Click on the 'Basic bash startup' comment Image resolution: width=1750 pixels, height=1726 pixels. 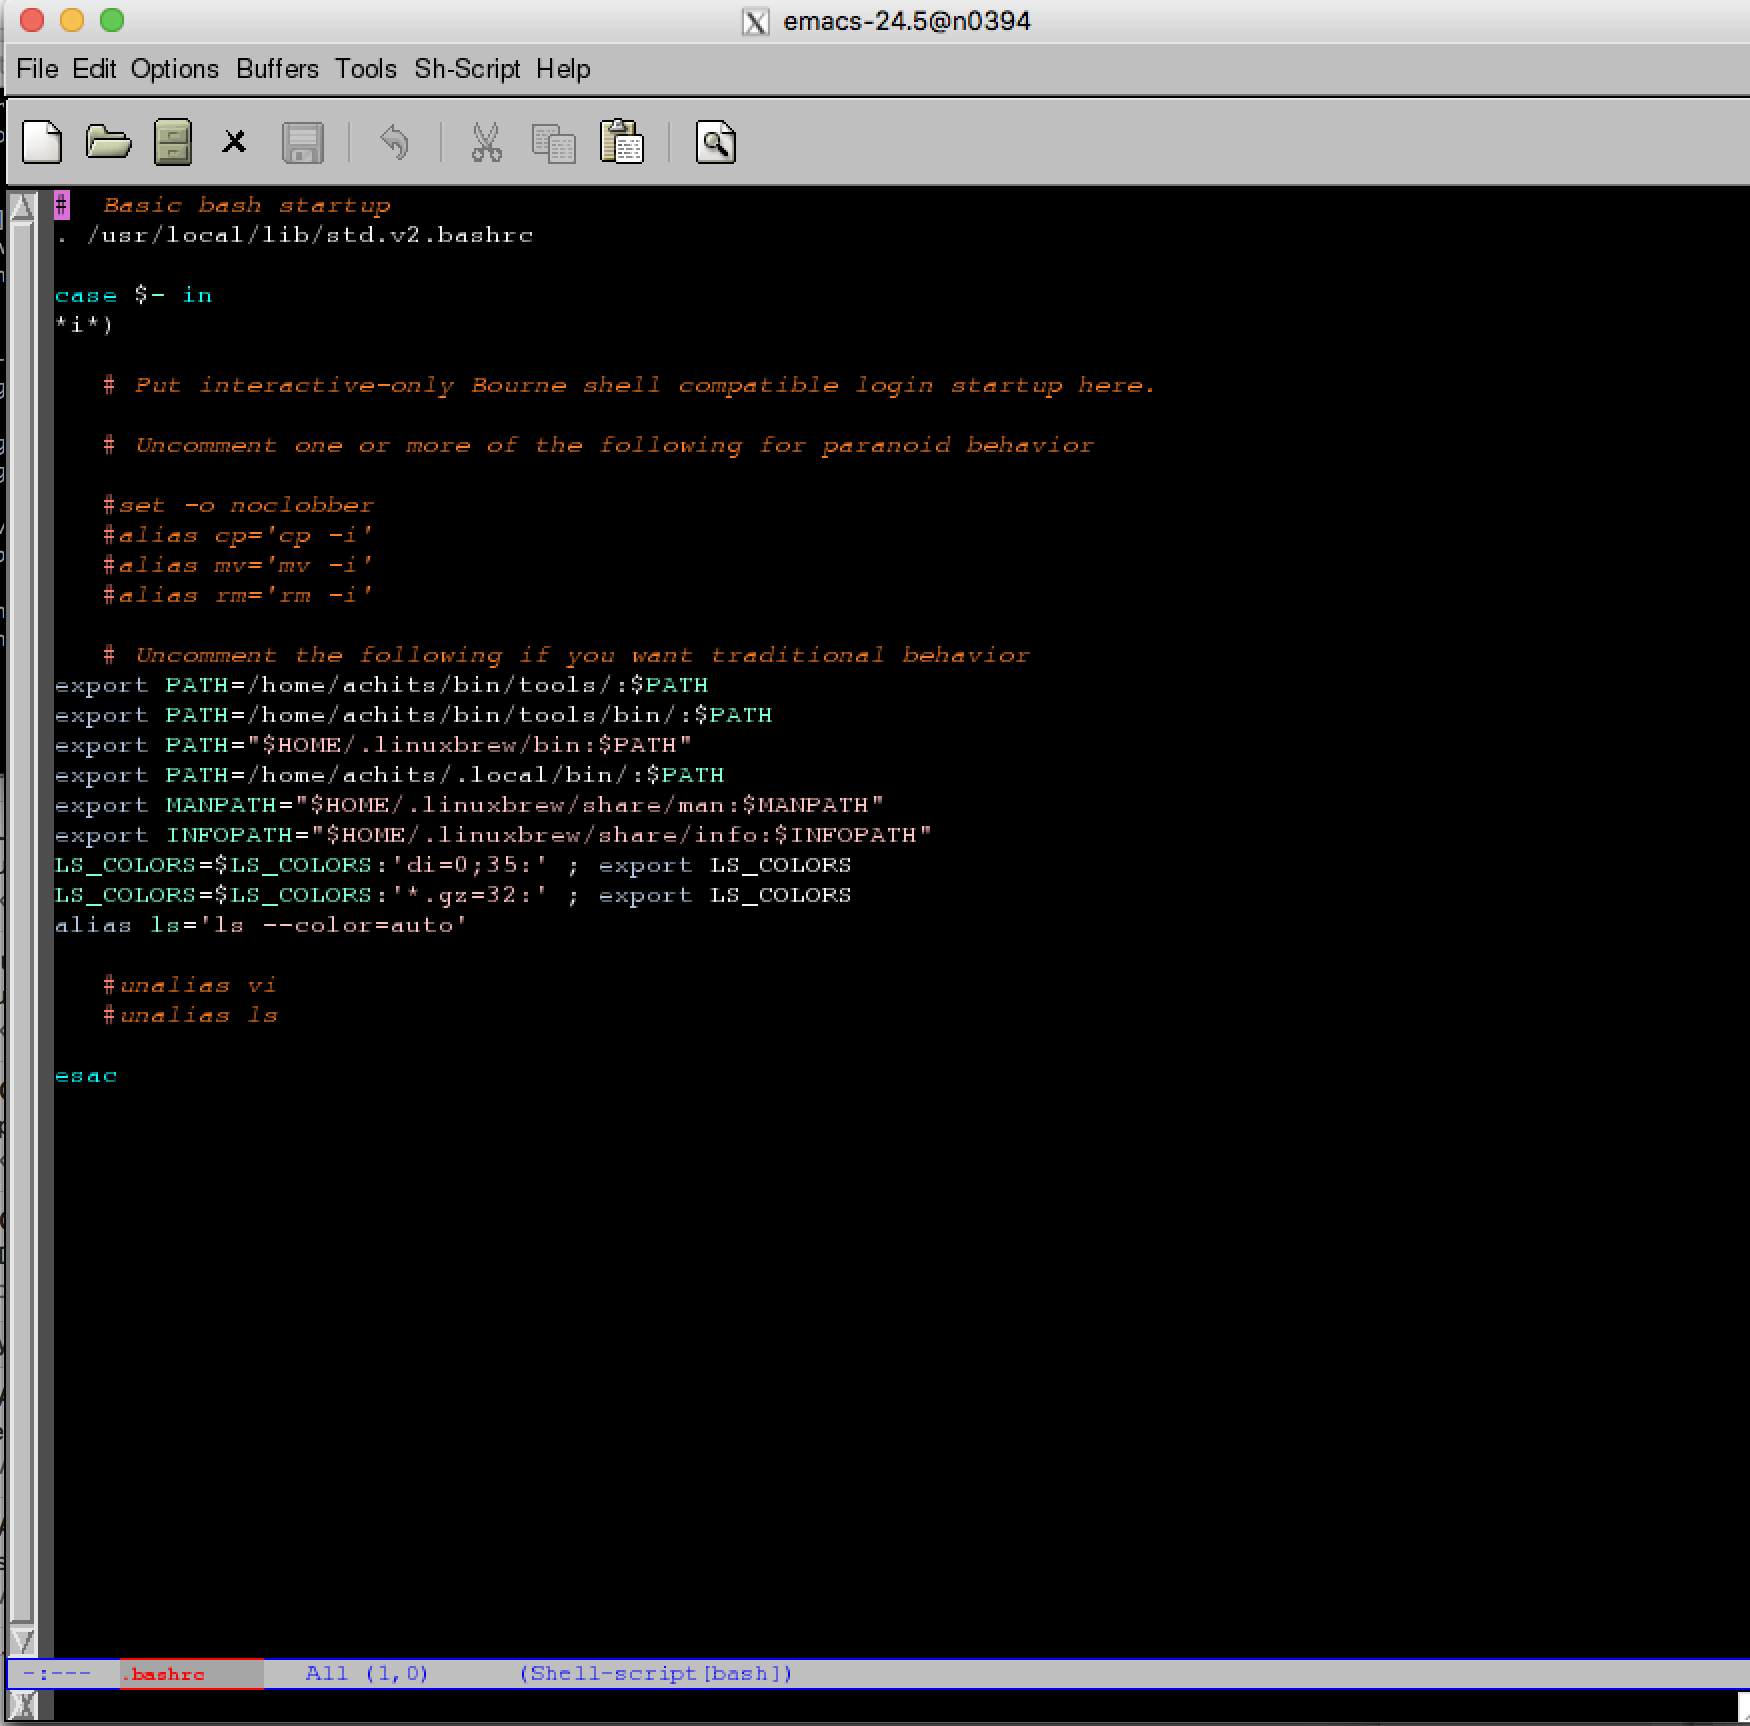pos(246,205)
